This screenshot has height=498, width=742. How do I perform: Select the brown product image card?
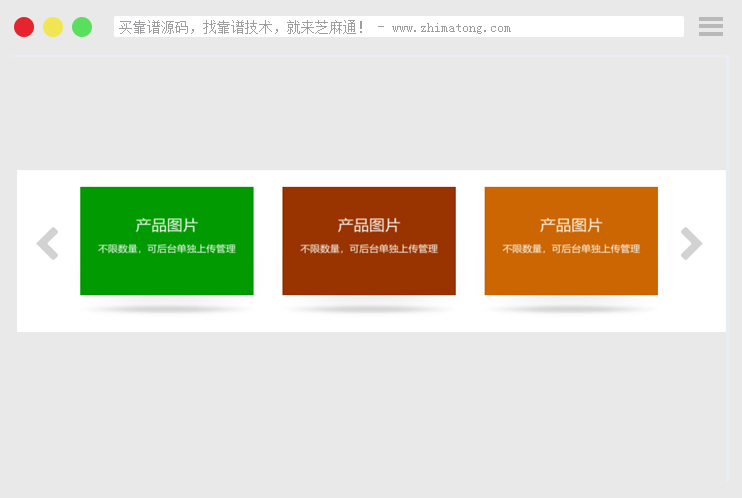tap(368, 270)
